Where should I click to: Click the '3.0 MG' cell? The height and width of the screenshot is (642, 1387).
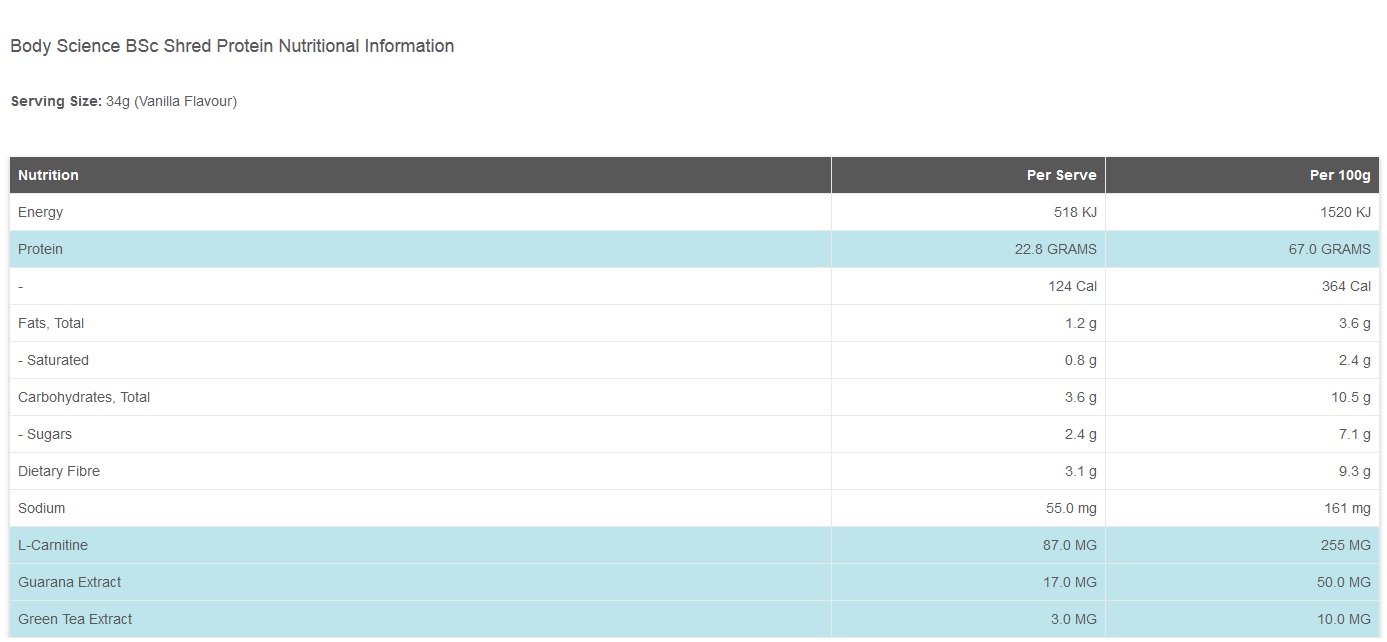(x=968, y=619)
